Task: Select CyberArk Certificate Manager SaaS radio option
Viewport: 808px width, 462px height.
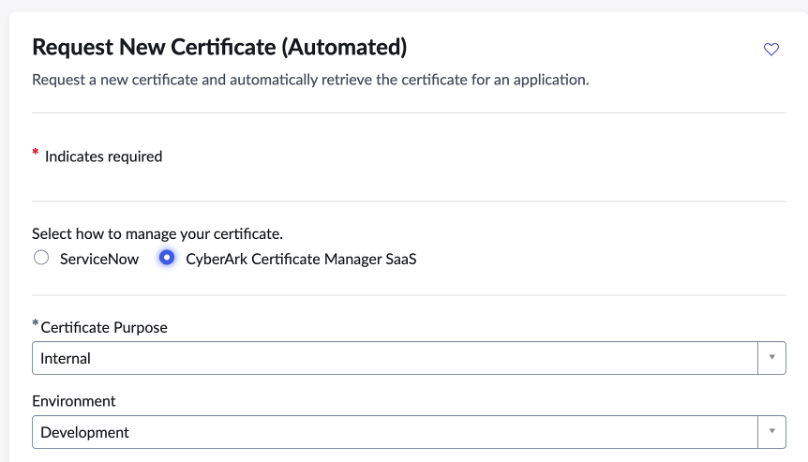Action: point(166,257)
